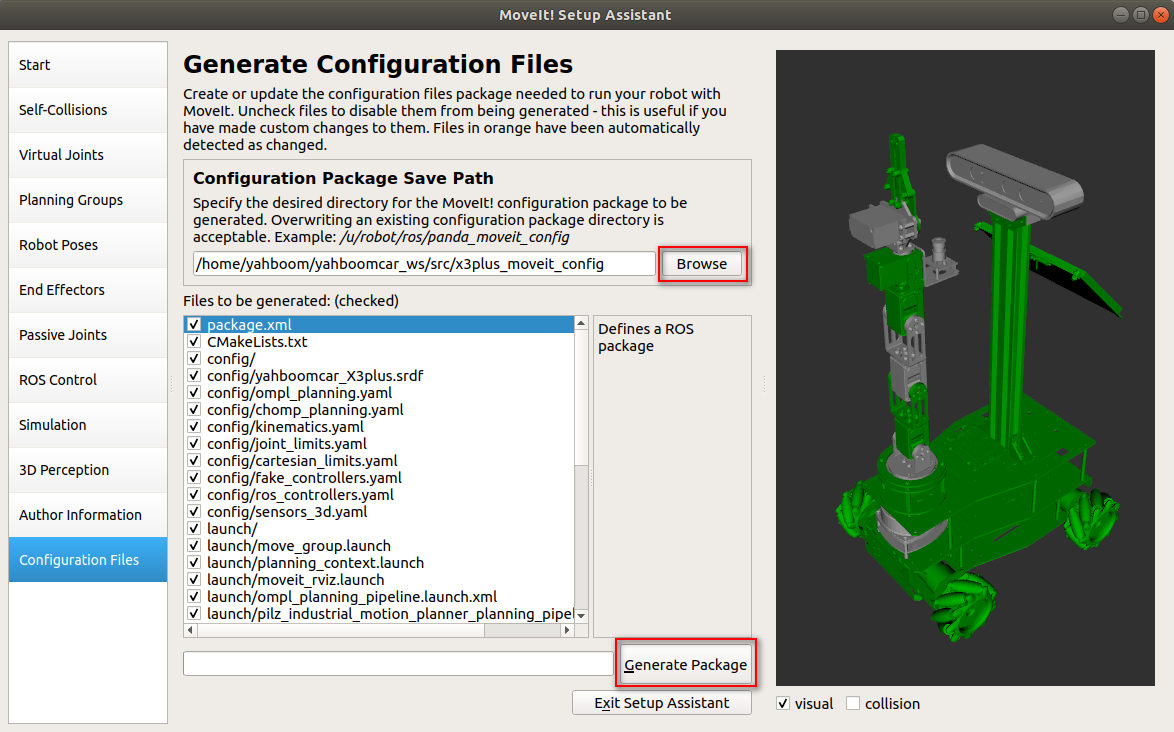Go to ROS Control step
This screenshot has height=732, width=1174.
(x=88, y=379)
